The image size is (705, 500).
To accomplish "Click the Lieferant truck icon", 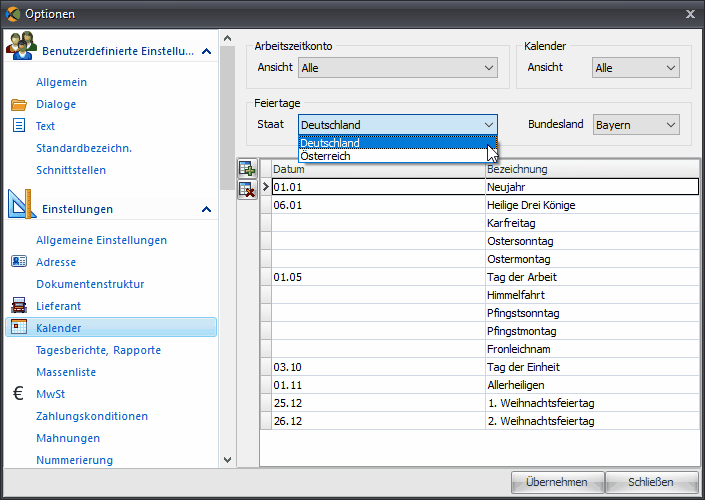I will click(19, 305).
